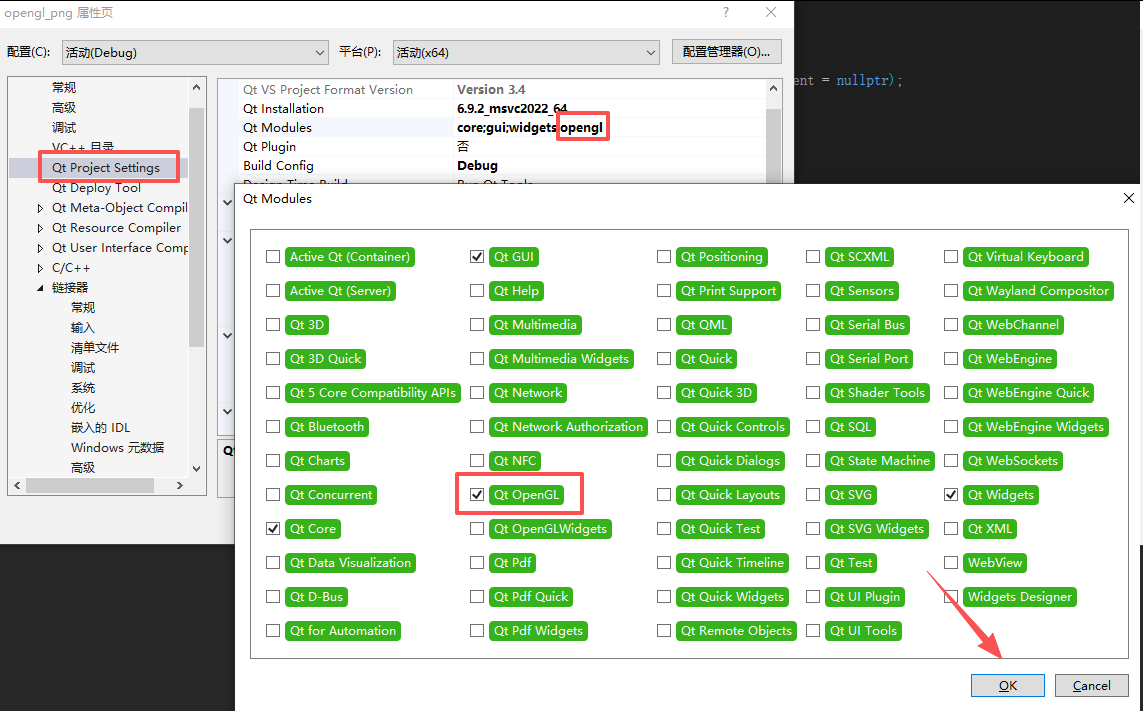Close the Qt Modules dialog
The image size is (1143, 711).
1128,198
